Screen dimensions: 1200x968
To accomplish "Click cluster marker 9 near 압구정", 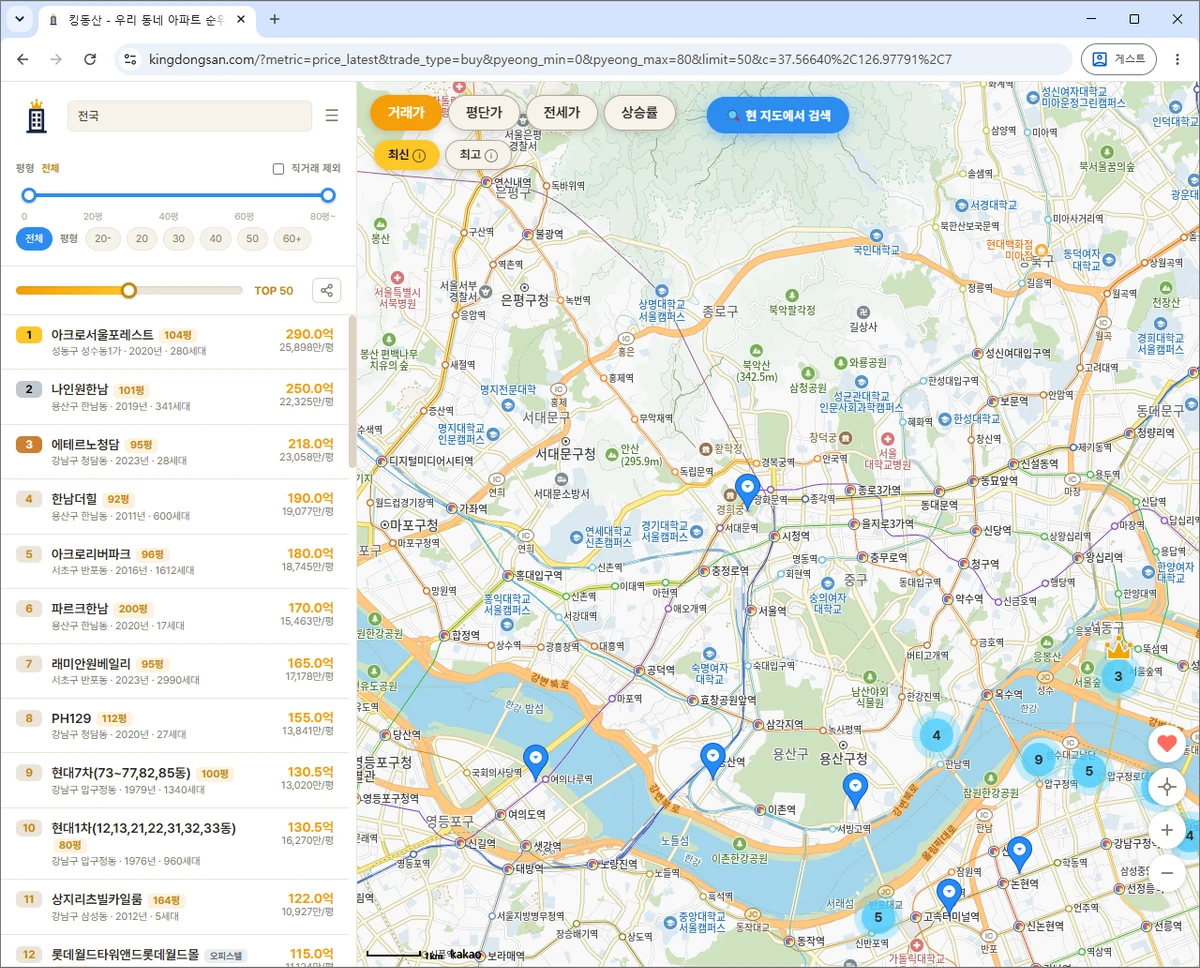I will click(1039, 760).
